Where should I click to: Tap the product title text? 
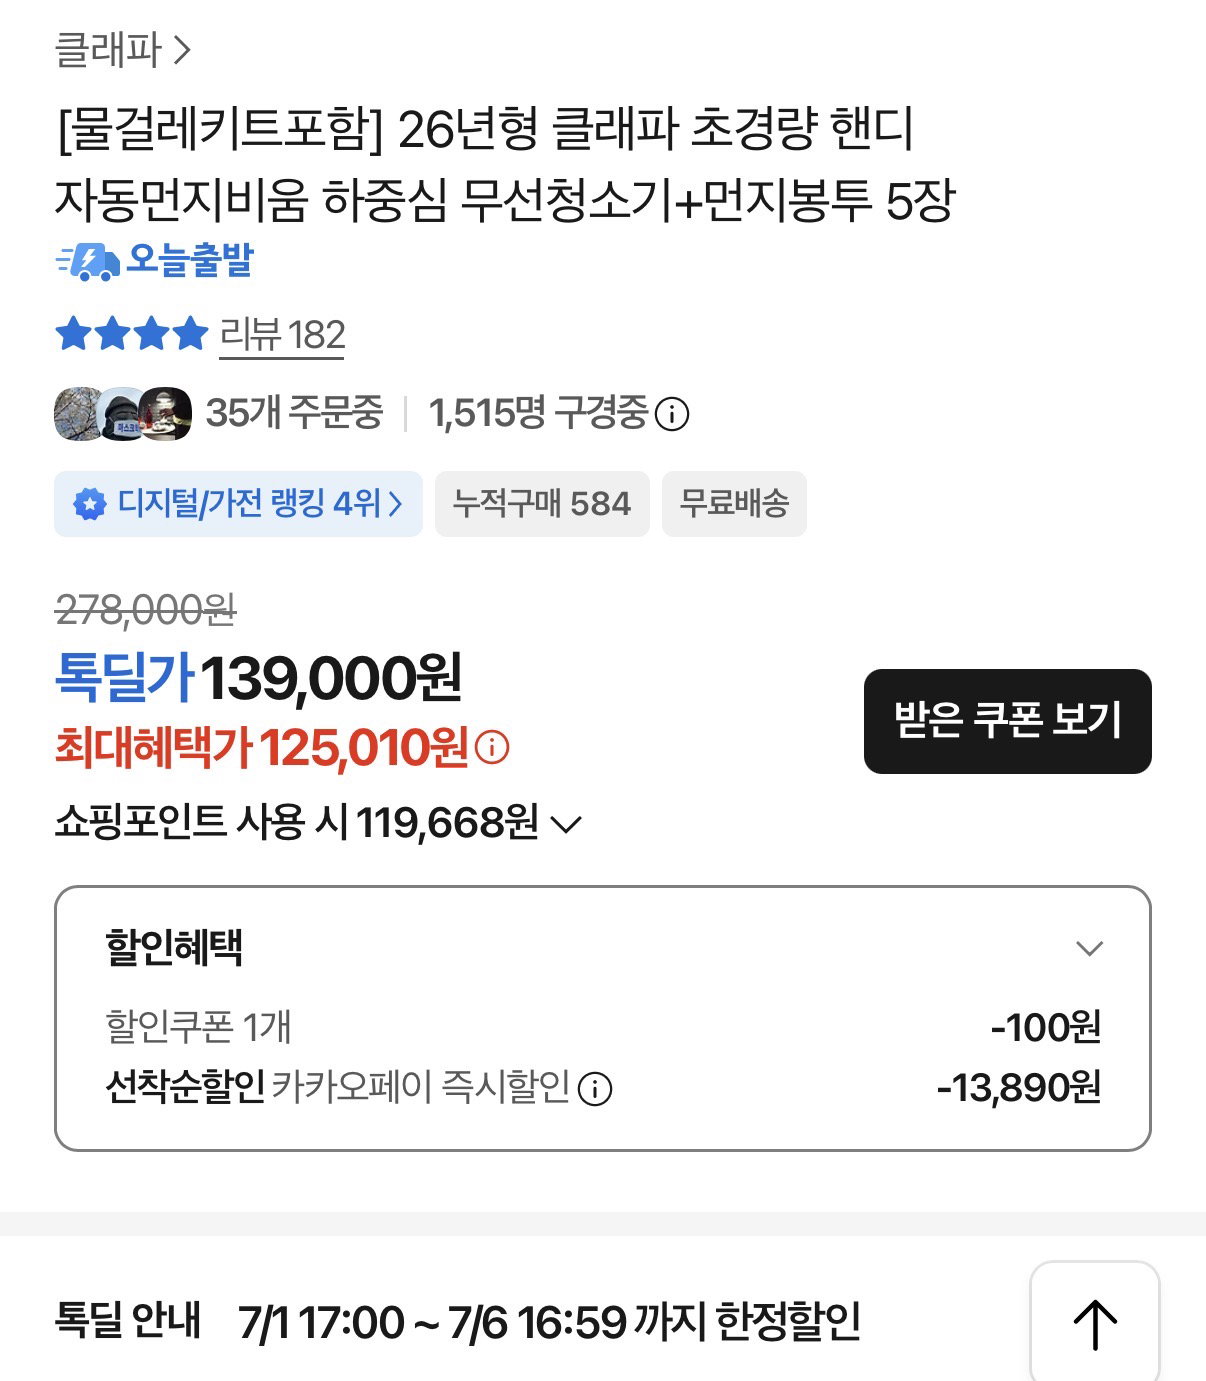[505, 164]
